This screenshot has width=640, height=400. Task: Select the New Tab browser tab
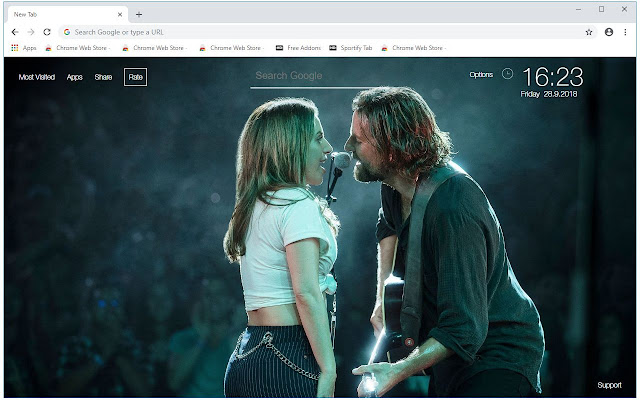click(x=68, y=14)
